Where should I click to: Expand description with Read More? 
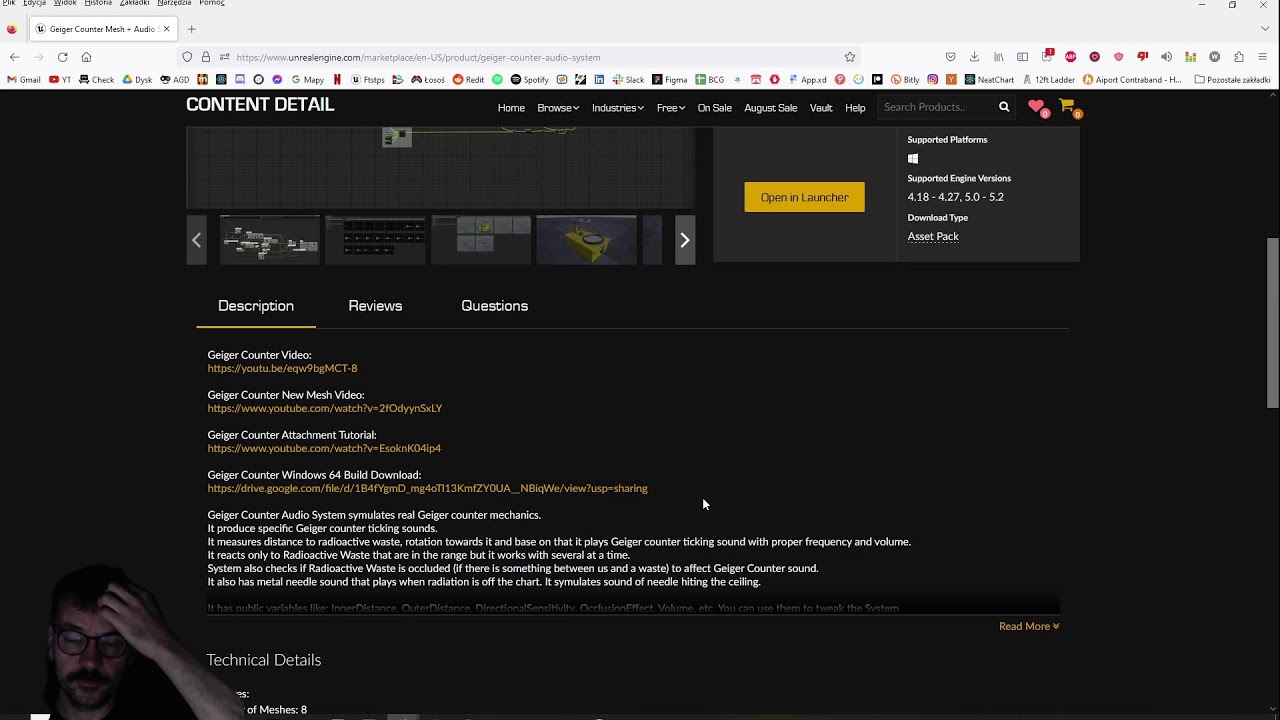[x=1029, y=626]
